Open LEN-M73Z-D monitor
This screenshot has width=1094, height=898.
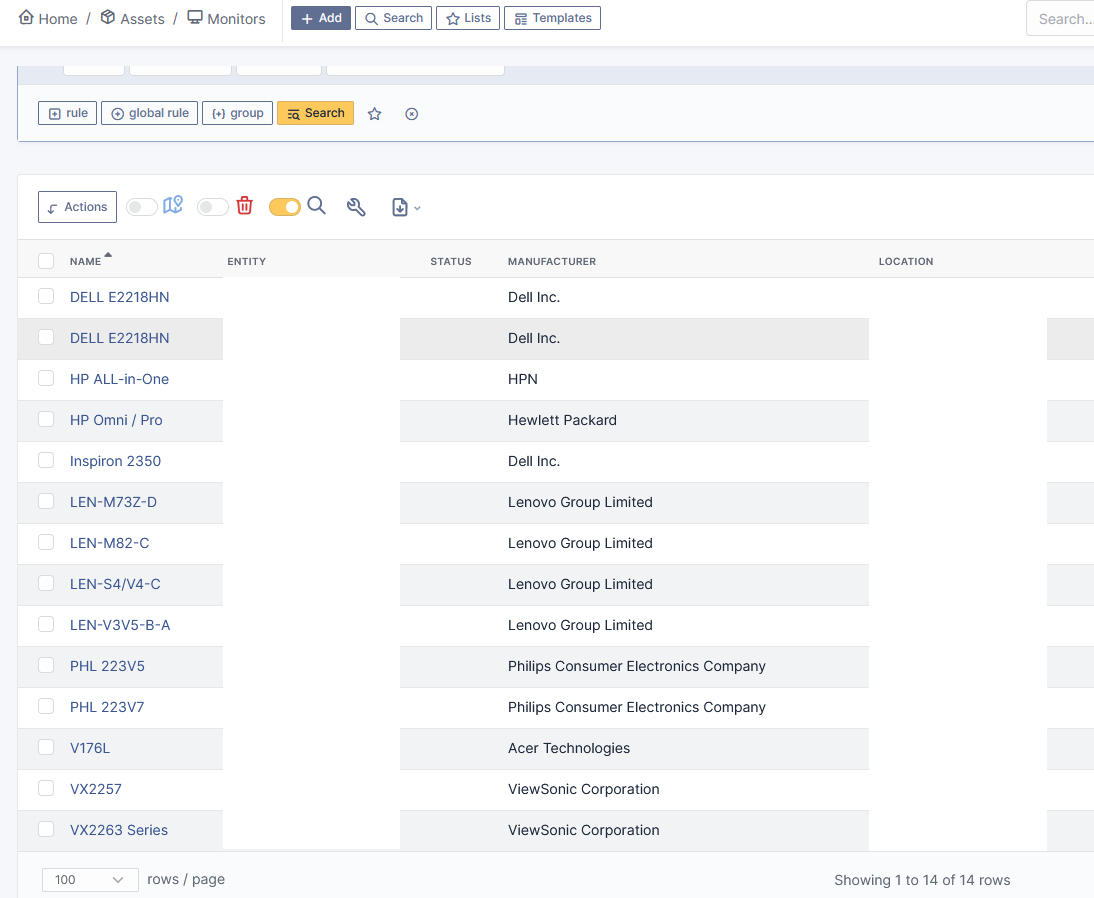tap(113, 502)
